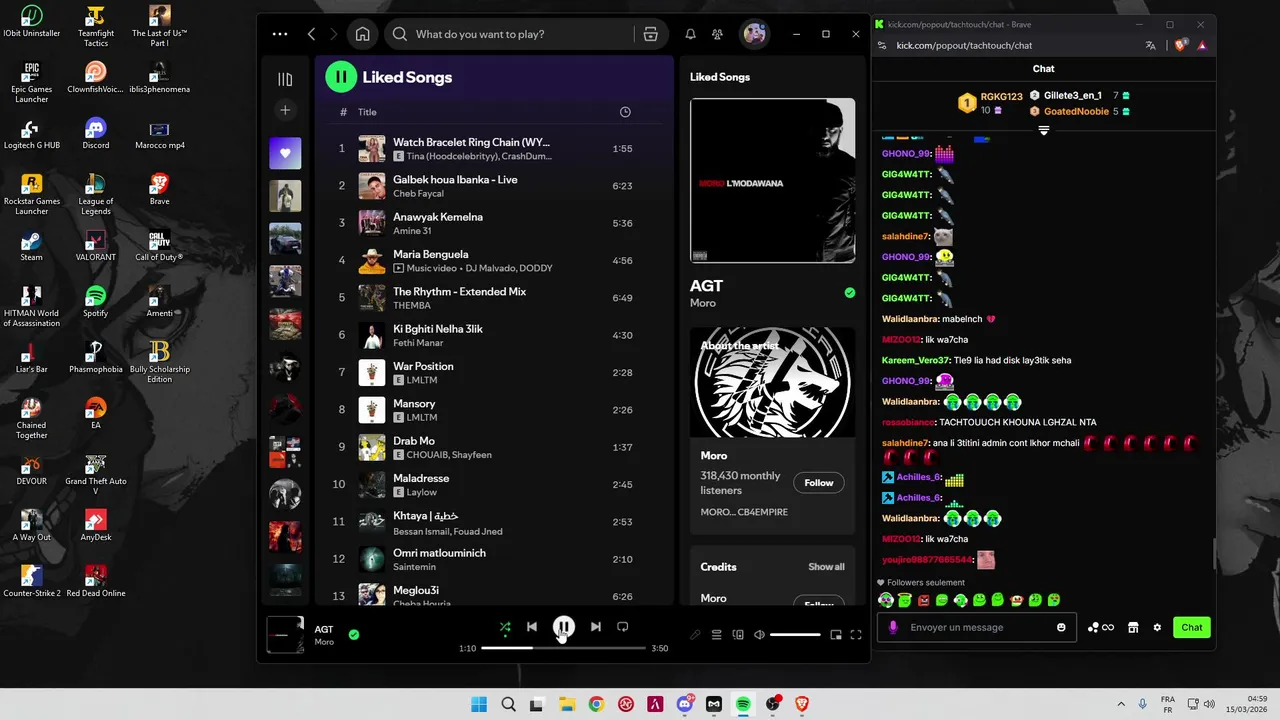Open Spotify notifications bell
The image size is (1280, 720).
click(x=690, y=34)
